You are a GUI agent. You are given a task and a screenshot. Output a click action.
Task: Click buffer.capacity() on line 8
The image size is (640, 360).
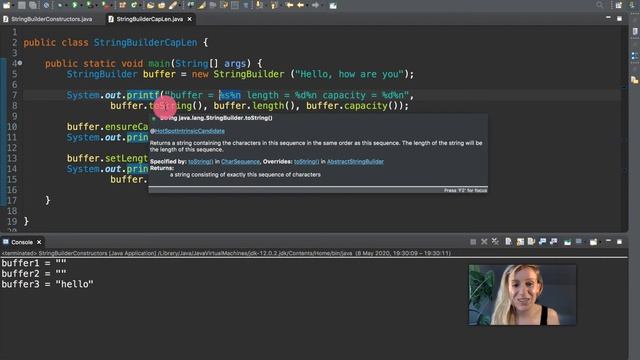(x=352, y=106)
